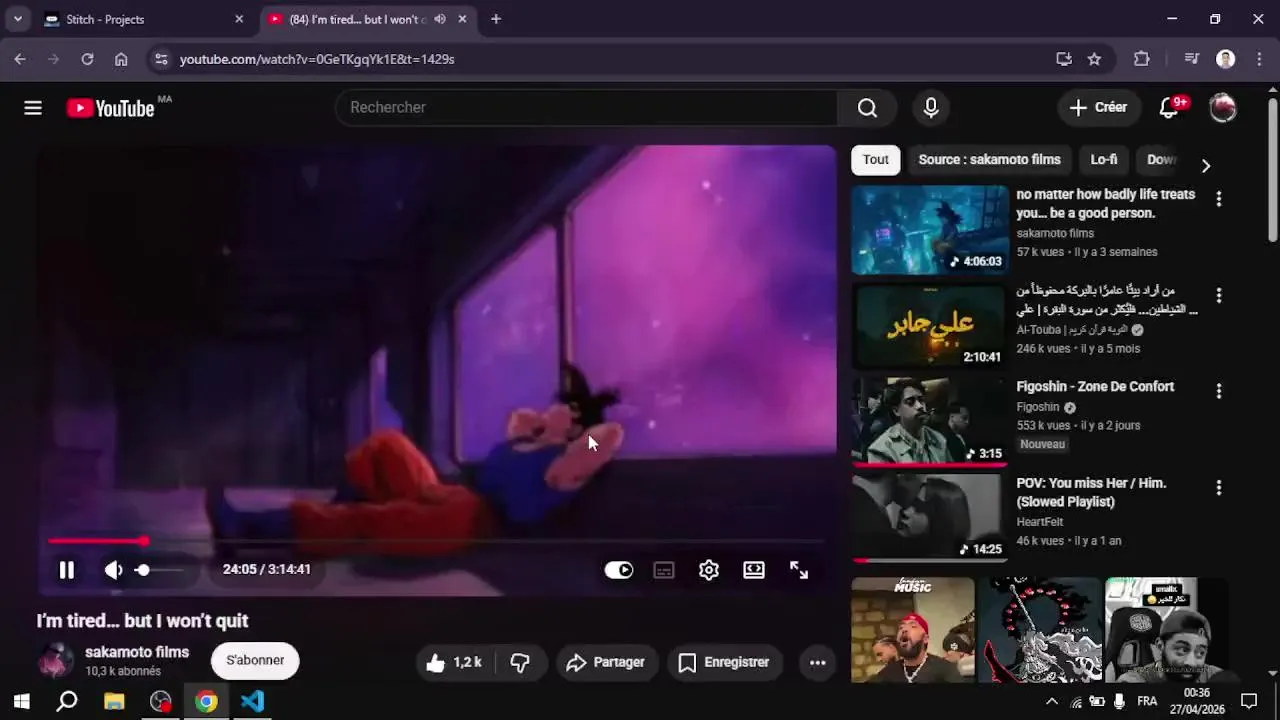
Task: Open site information icon in address bar
Action: (x=161, y=59)
